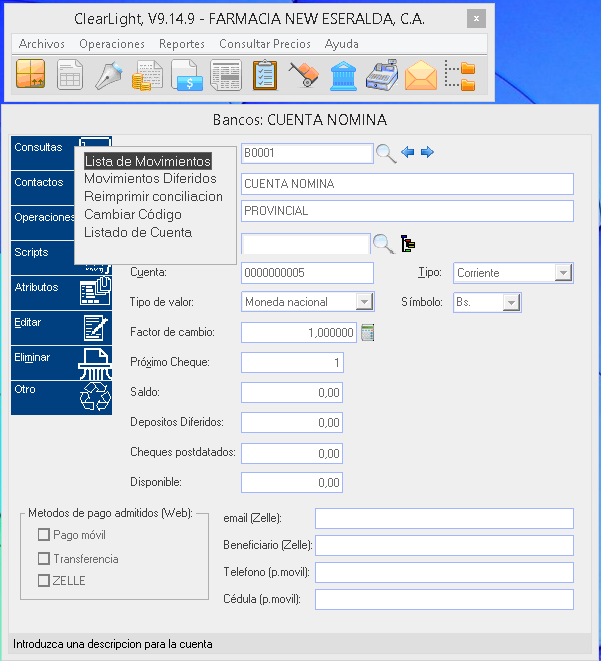Image resolution: width=601 pixels, height=661 pixels.
Task: Expand the Tipo dropdown showing Corriente
Action: coord(562,273)
